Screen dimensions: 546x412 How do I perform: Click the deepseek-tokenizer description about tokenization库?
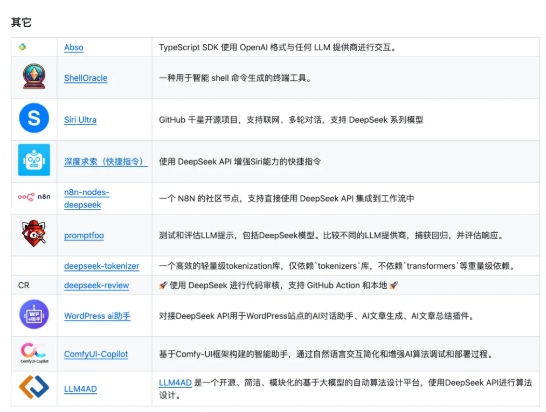(337, 266)
